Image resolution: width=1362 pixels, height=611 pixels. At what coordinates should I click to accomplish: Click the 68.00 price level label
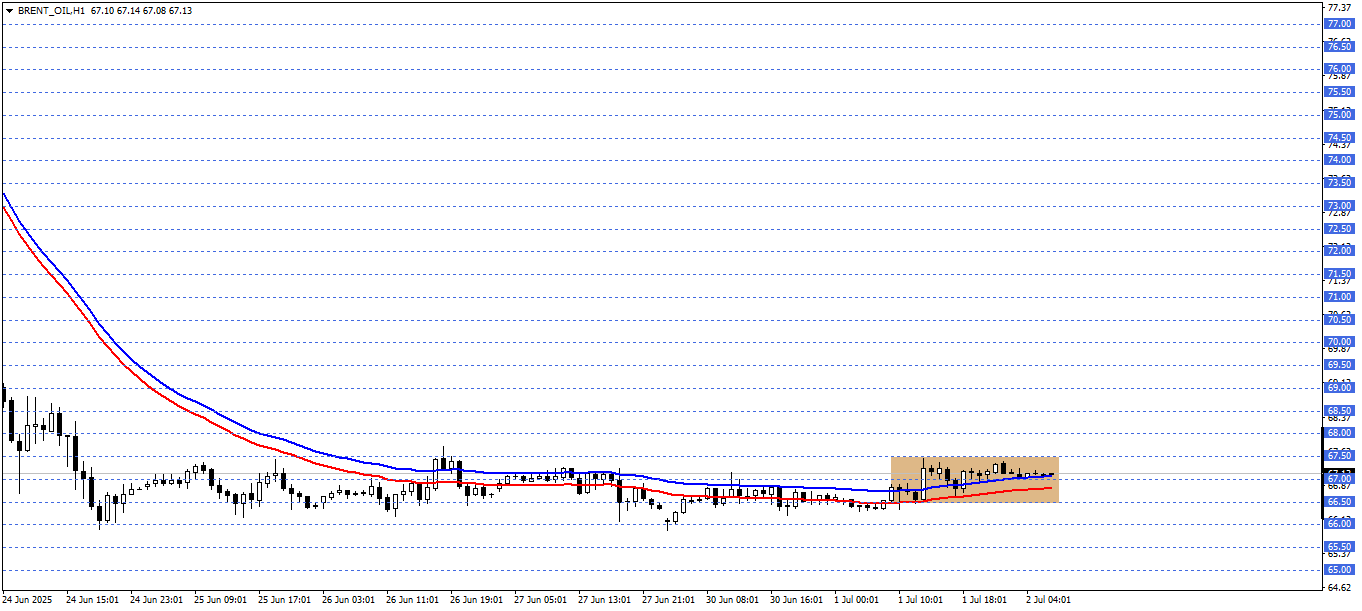pos(1339,433)
